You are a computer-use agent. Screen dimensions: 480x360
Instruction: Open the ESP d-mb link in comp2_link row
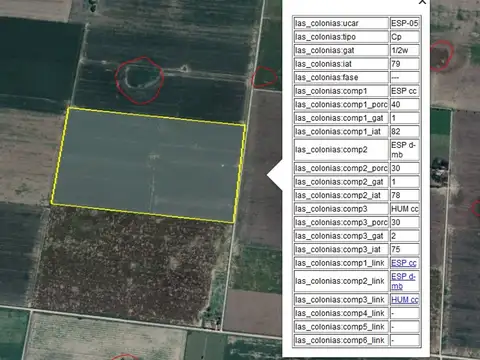403,281
